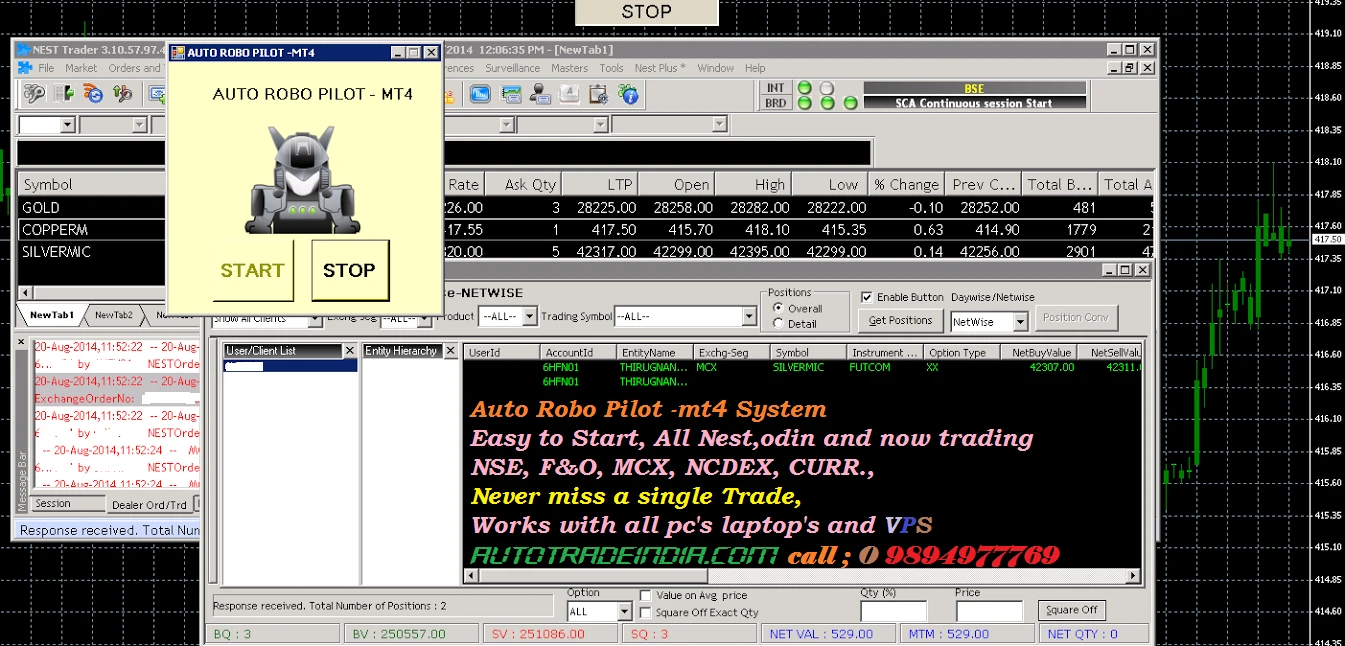
Task: Open the rightmost combo box above market watch
Action: coord(718,125)
